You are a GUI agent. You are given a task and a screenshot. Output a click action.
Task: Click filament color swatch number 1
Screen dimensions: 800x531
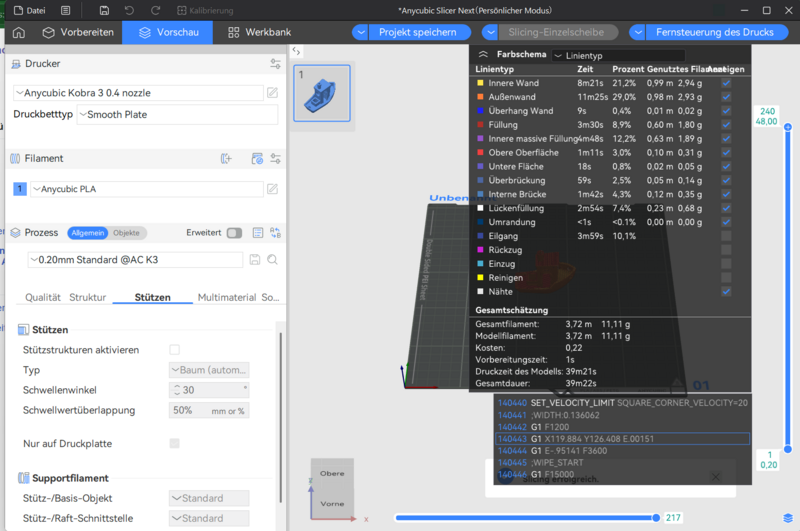(20, 189)
